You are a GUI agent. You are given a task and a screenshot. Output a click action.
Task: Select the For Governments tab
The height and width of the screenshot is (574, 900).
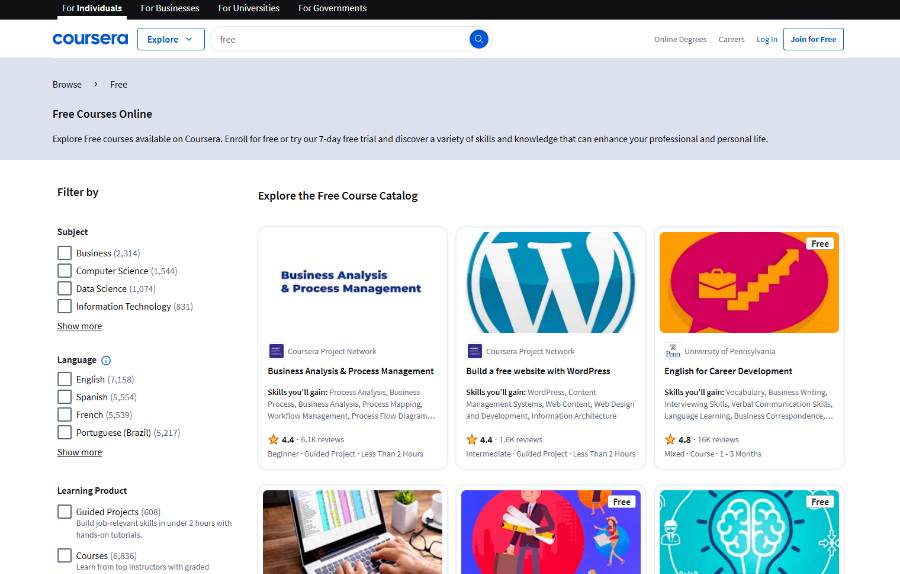click(x=332, y=8)
